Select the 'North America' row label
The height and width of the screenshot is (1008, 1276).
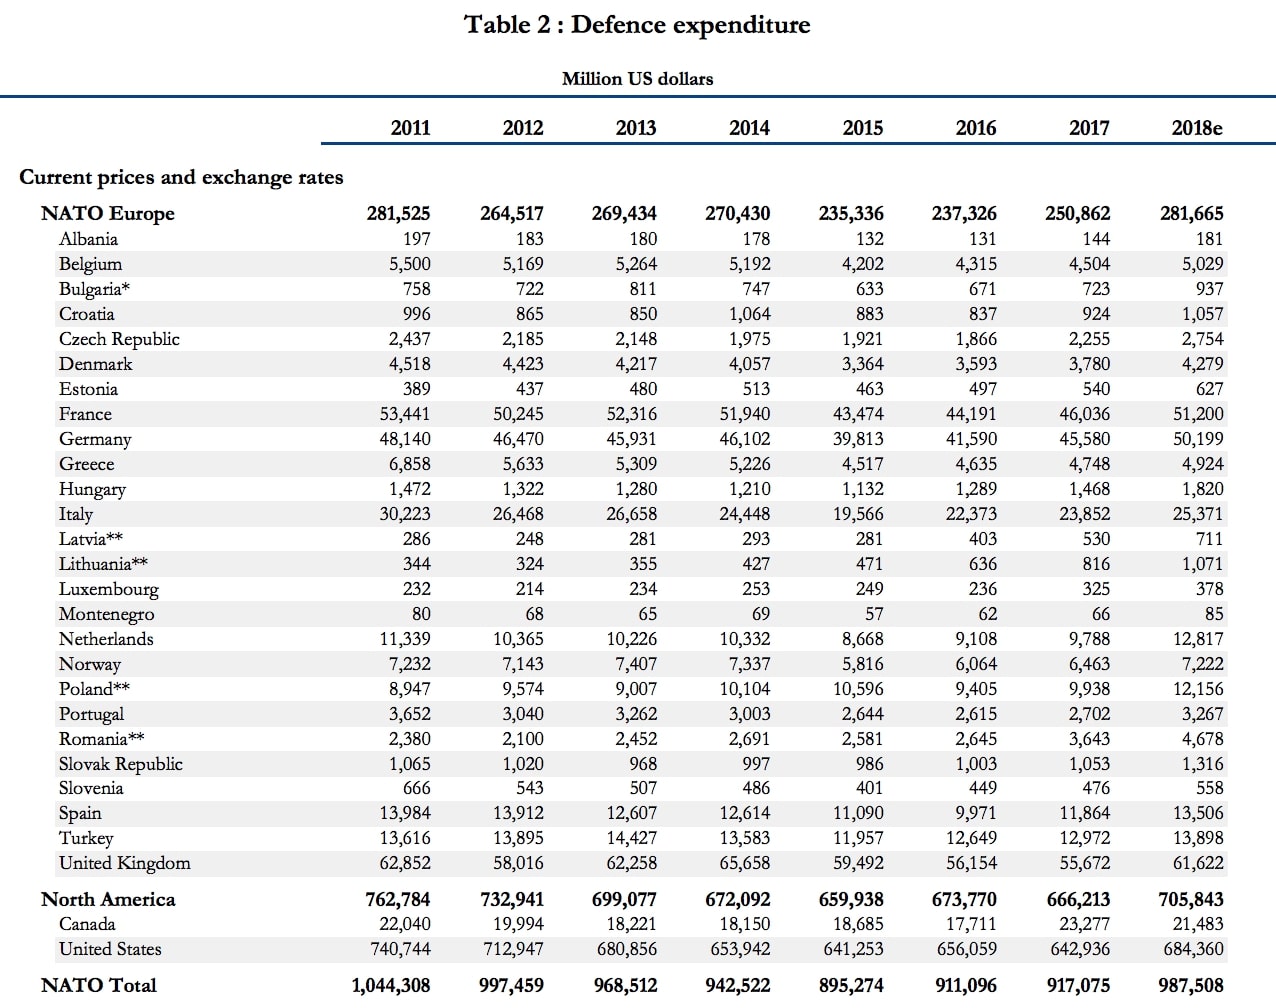point(108,900)
